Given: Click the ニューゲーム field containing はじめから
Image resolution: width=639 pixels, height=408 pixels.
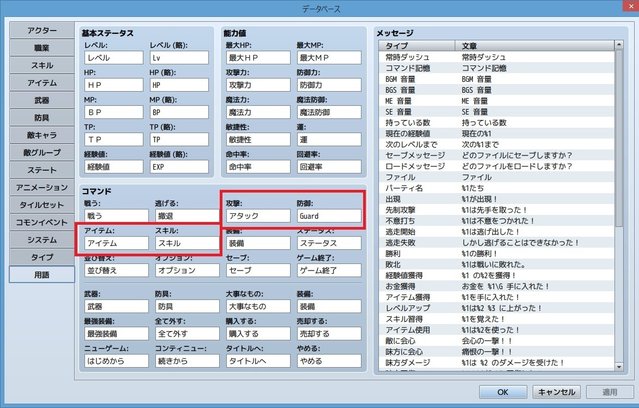Looking at the screenshot, I should 117,361.
